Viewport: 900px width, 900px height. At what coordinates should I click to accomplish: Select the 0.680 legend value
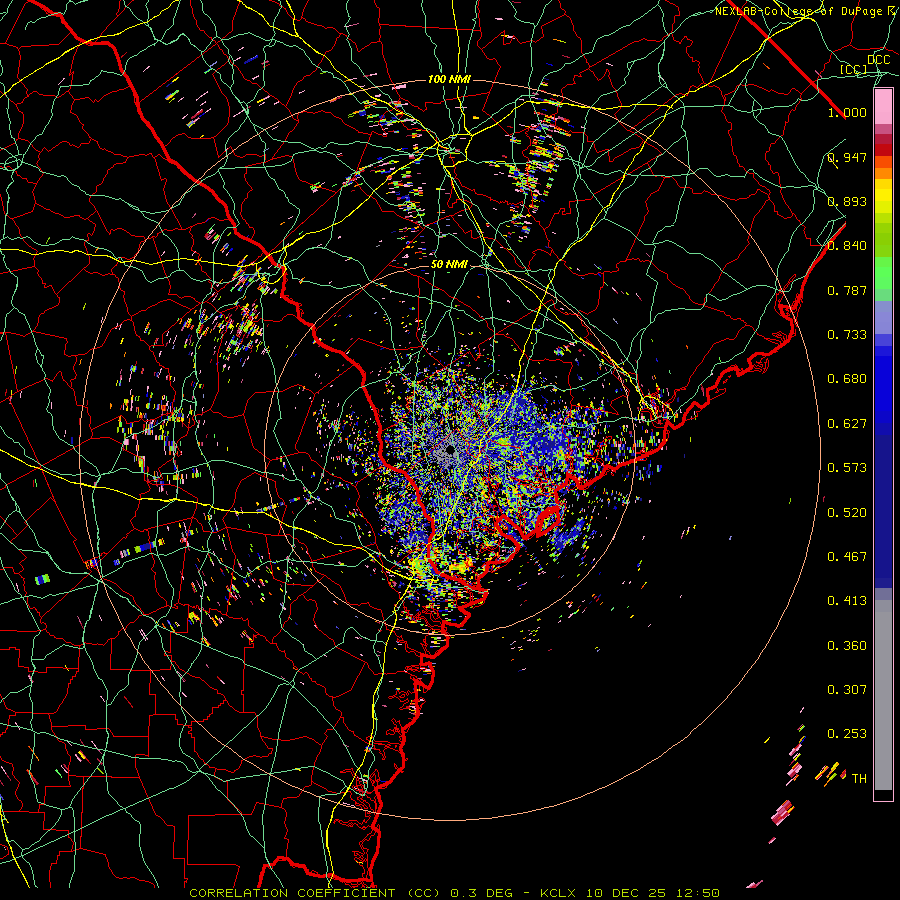(x=847, y=379)
